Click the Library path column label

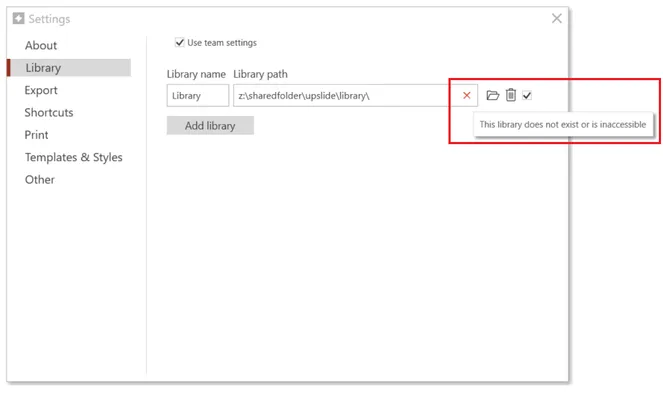(260, 74)
